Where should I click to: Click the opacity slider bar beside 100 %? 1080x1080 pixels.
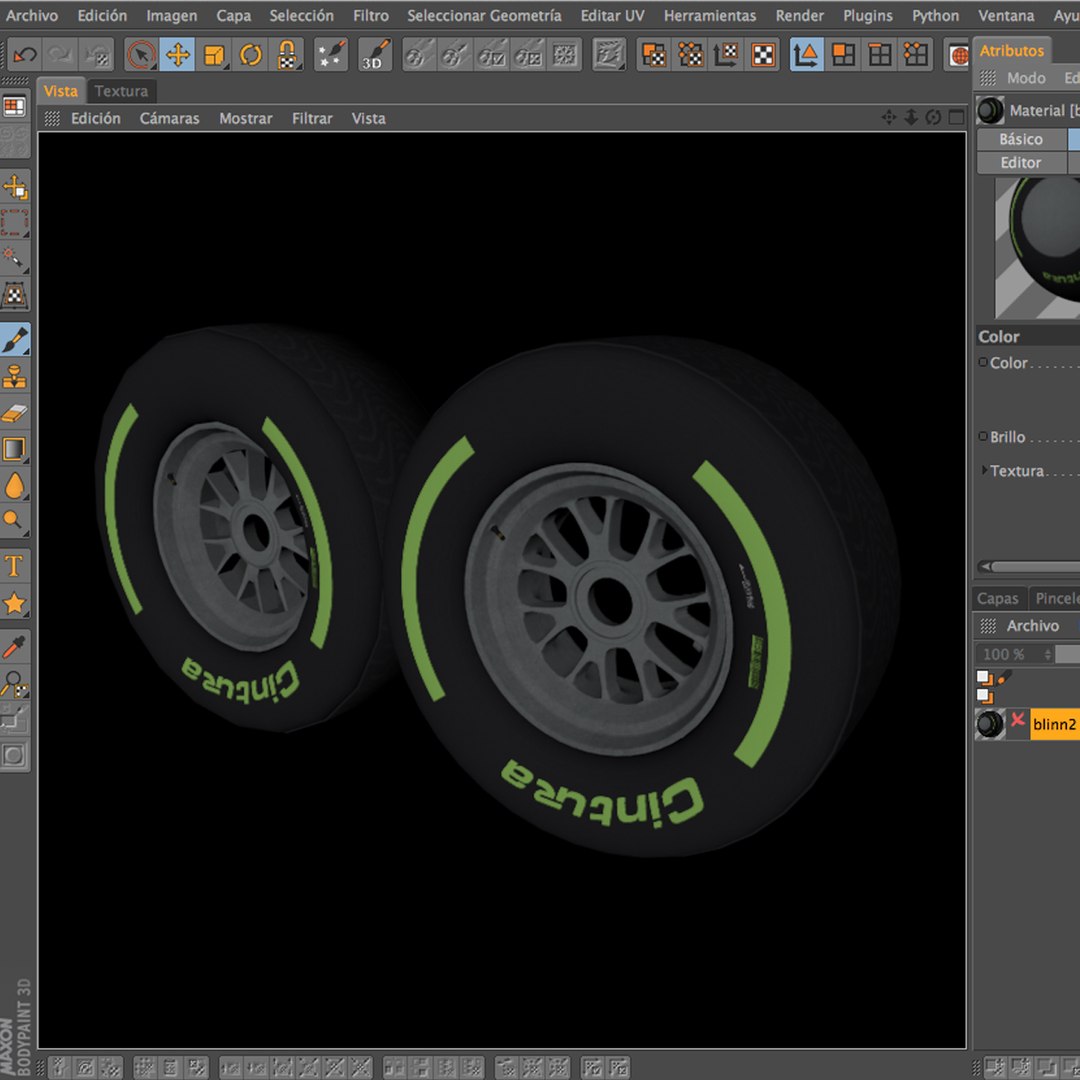(1068, 654)
